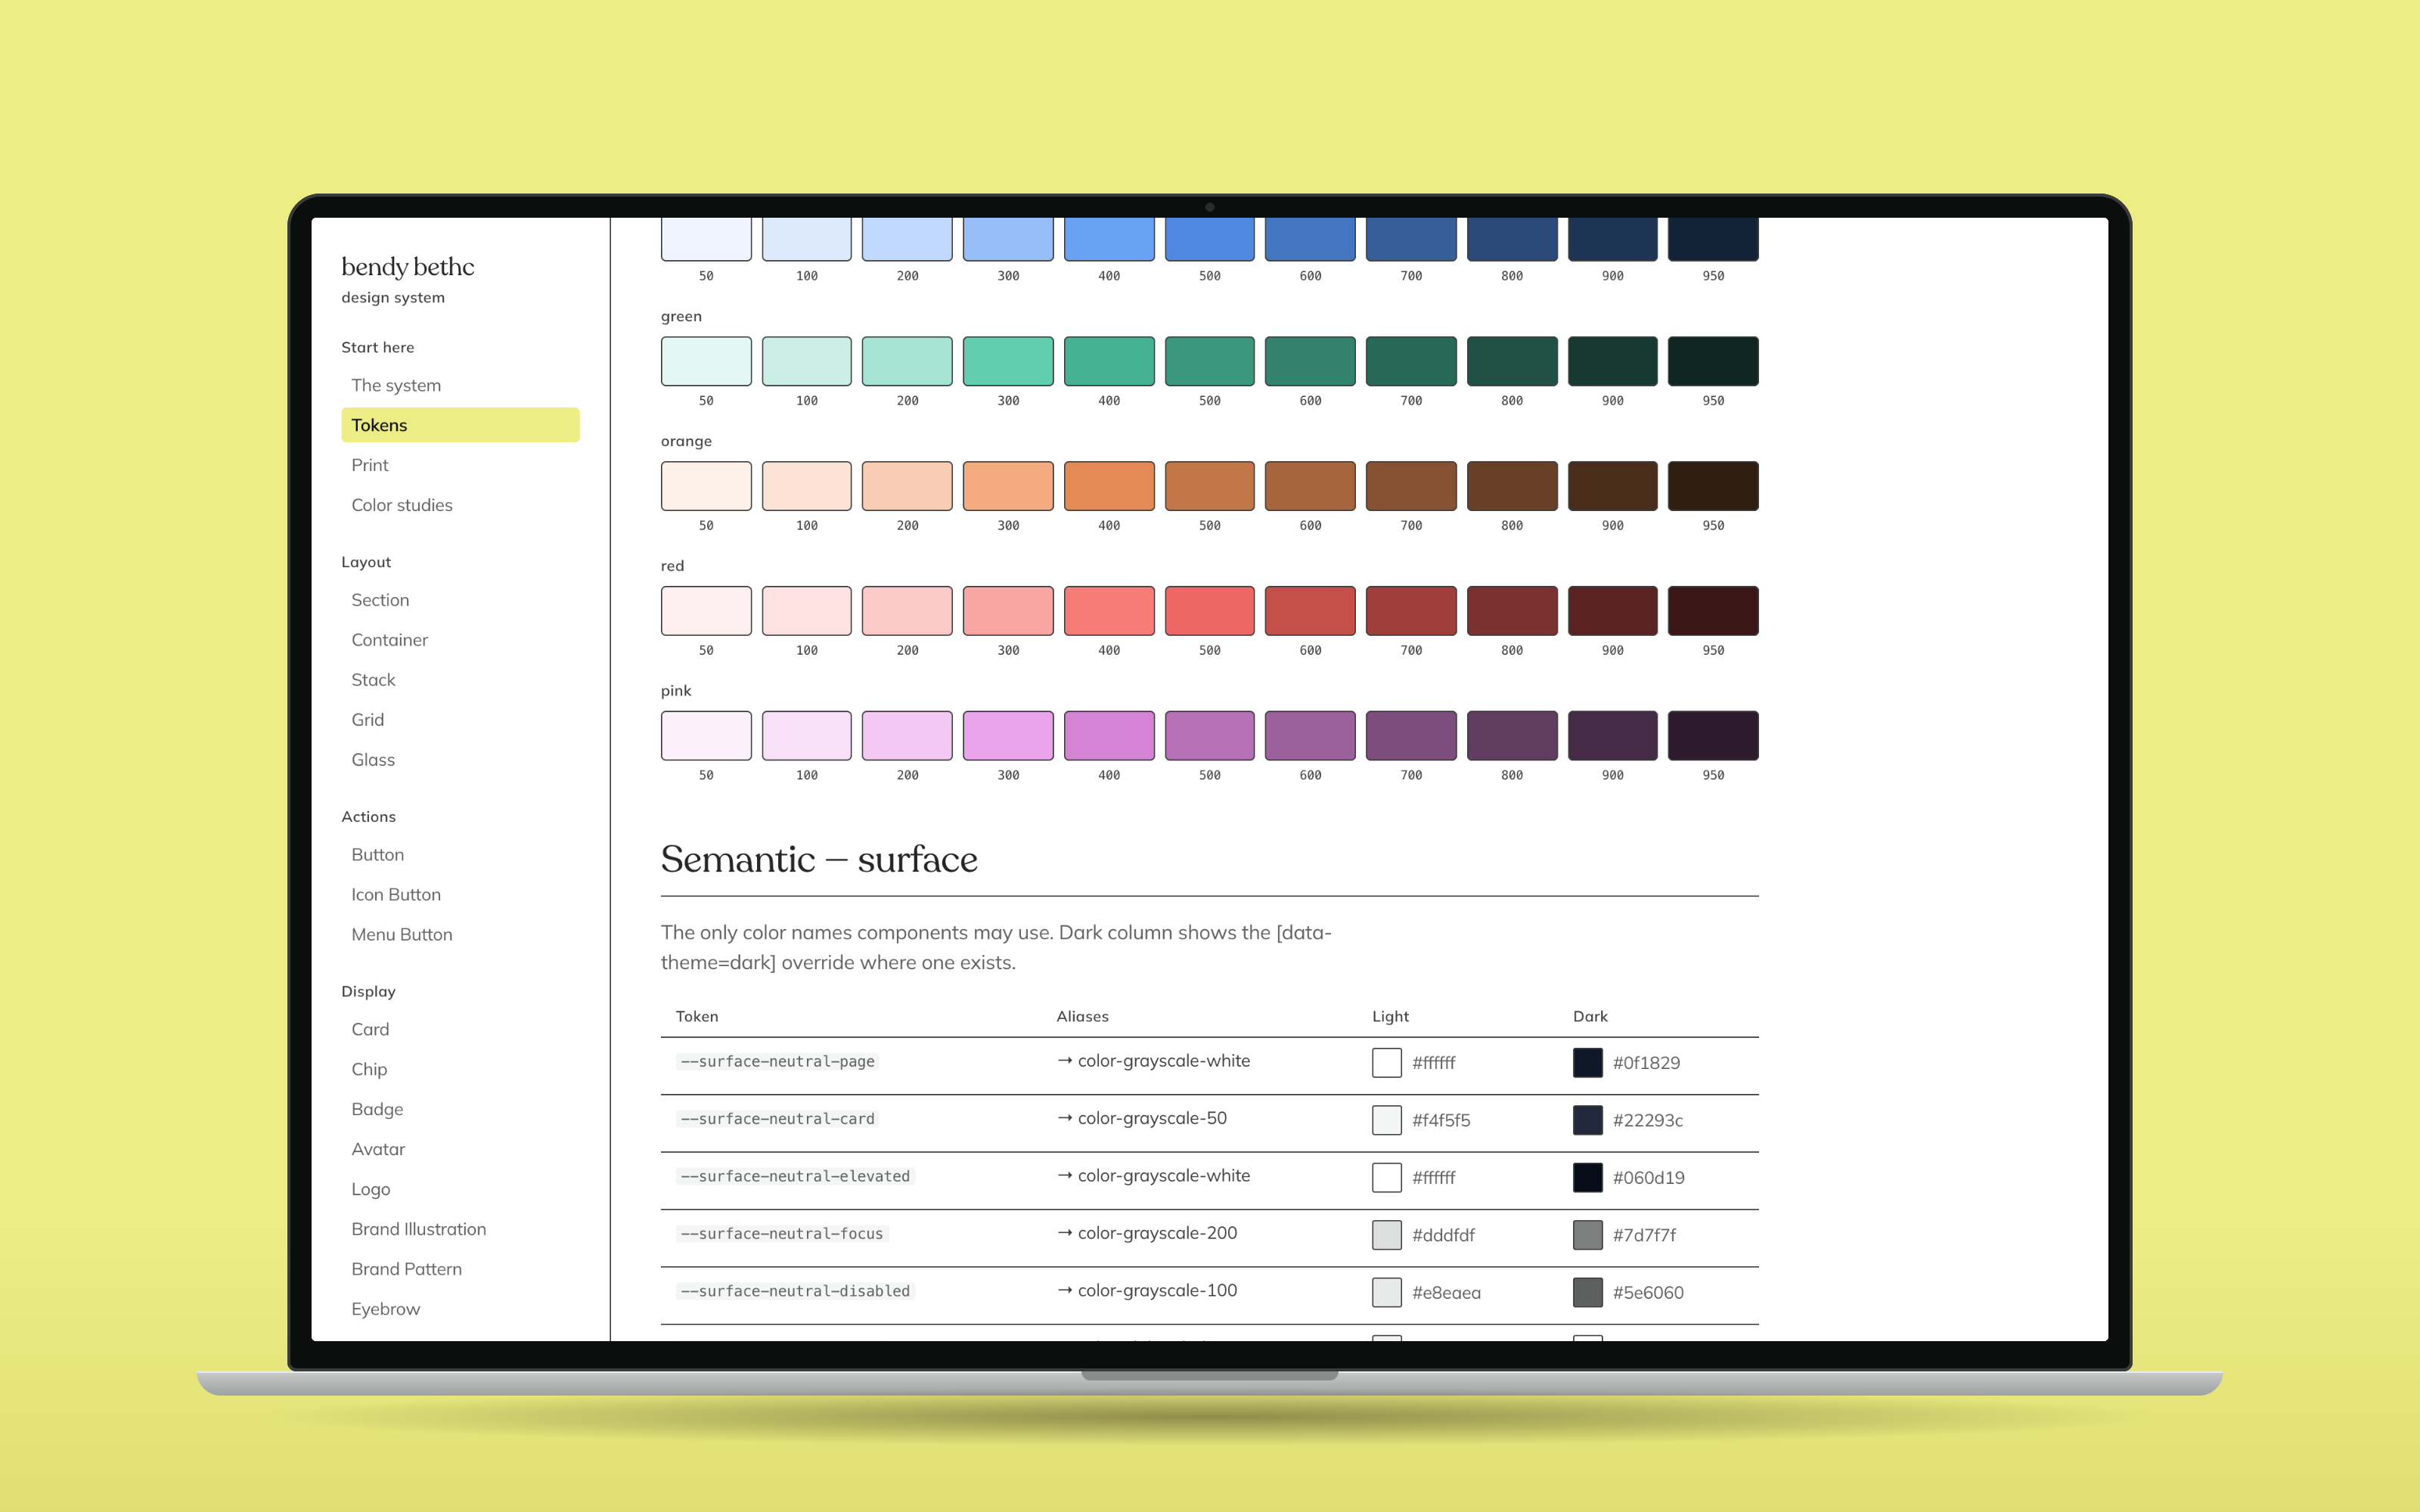Click light swatch beside #f4f5f5
The height and width of the screenshot is (1512, 2420).
pyautogui.click(x=1386, y=1120)
